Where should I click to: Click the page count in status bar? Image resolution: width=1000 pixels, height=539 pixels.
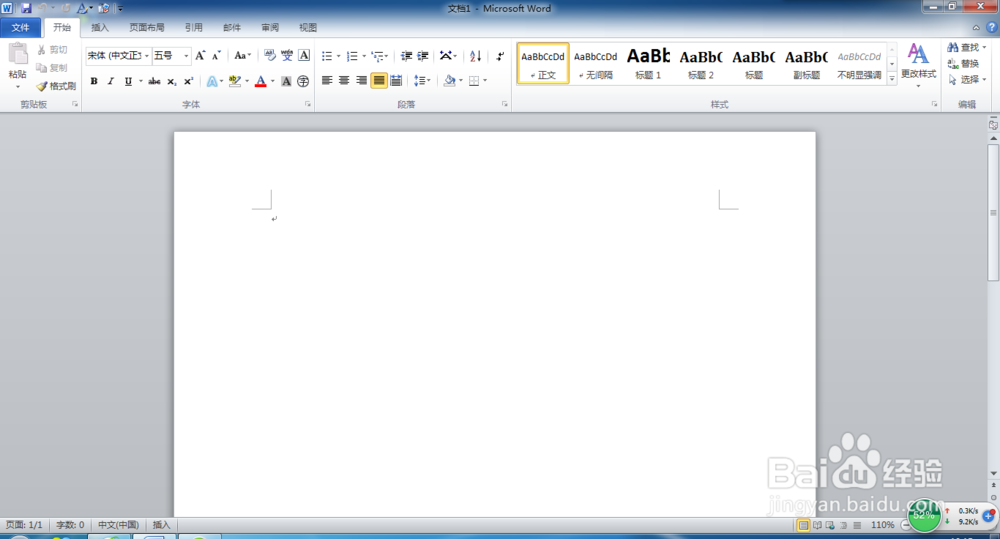[x=24, y=525]
